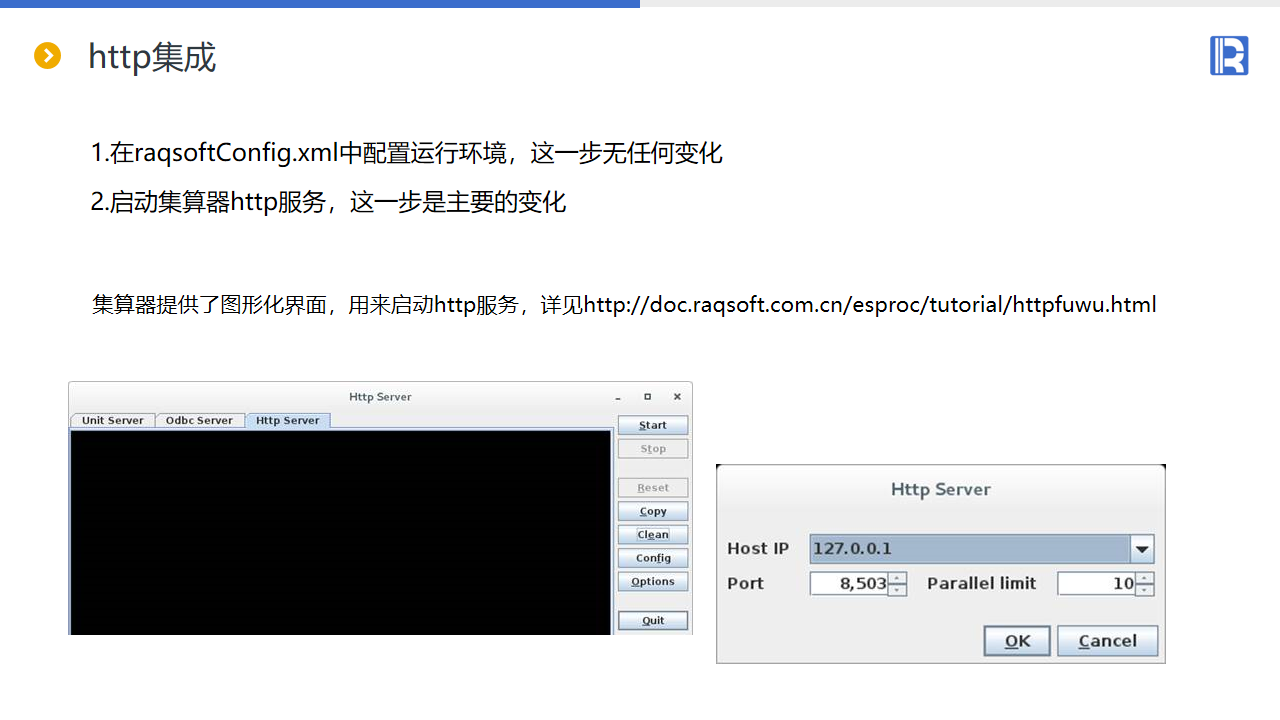Click inside the Port number field
The width and height of the screenshot is (1280, 720).
point(849,584)
